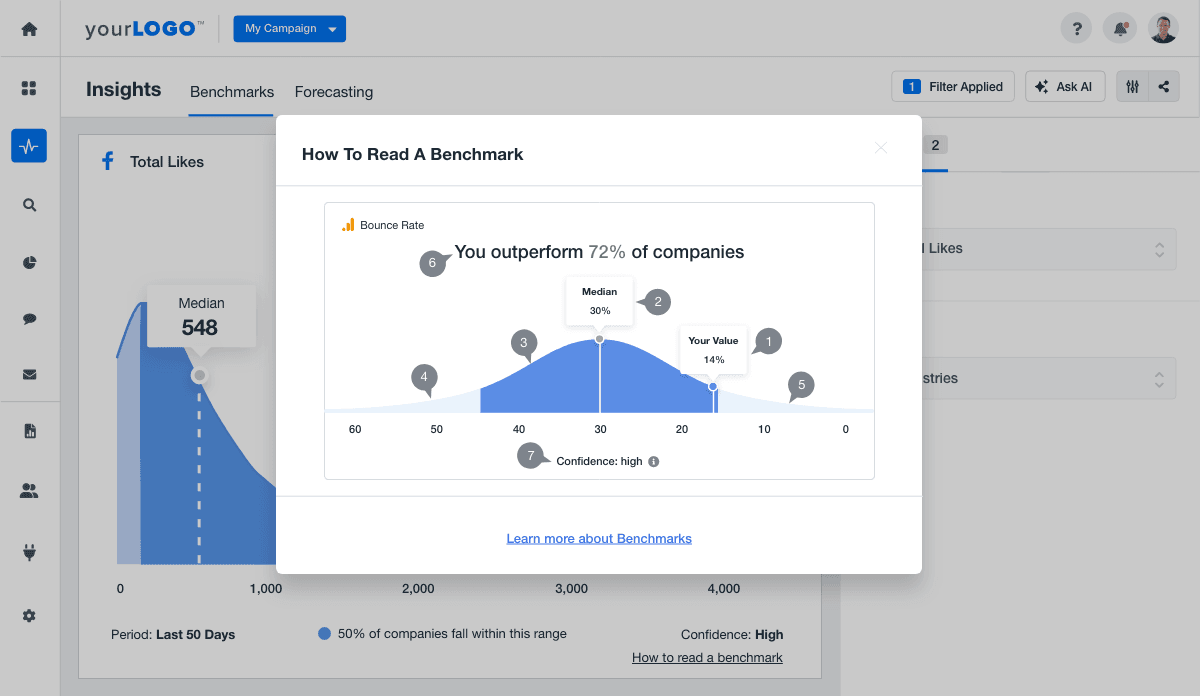Screen dimensions: 1200x696
Task: Click the notifications bell icon
Action: point(1120,29)
